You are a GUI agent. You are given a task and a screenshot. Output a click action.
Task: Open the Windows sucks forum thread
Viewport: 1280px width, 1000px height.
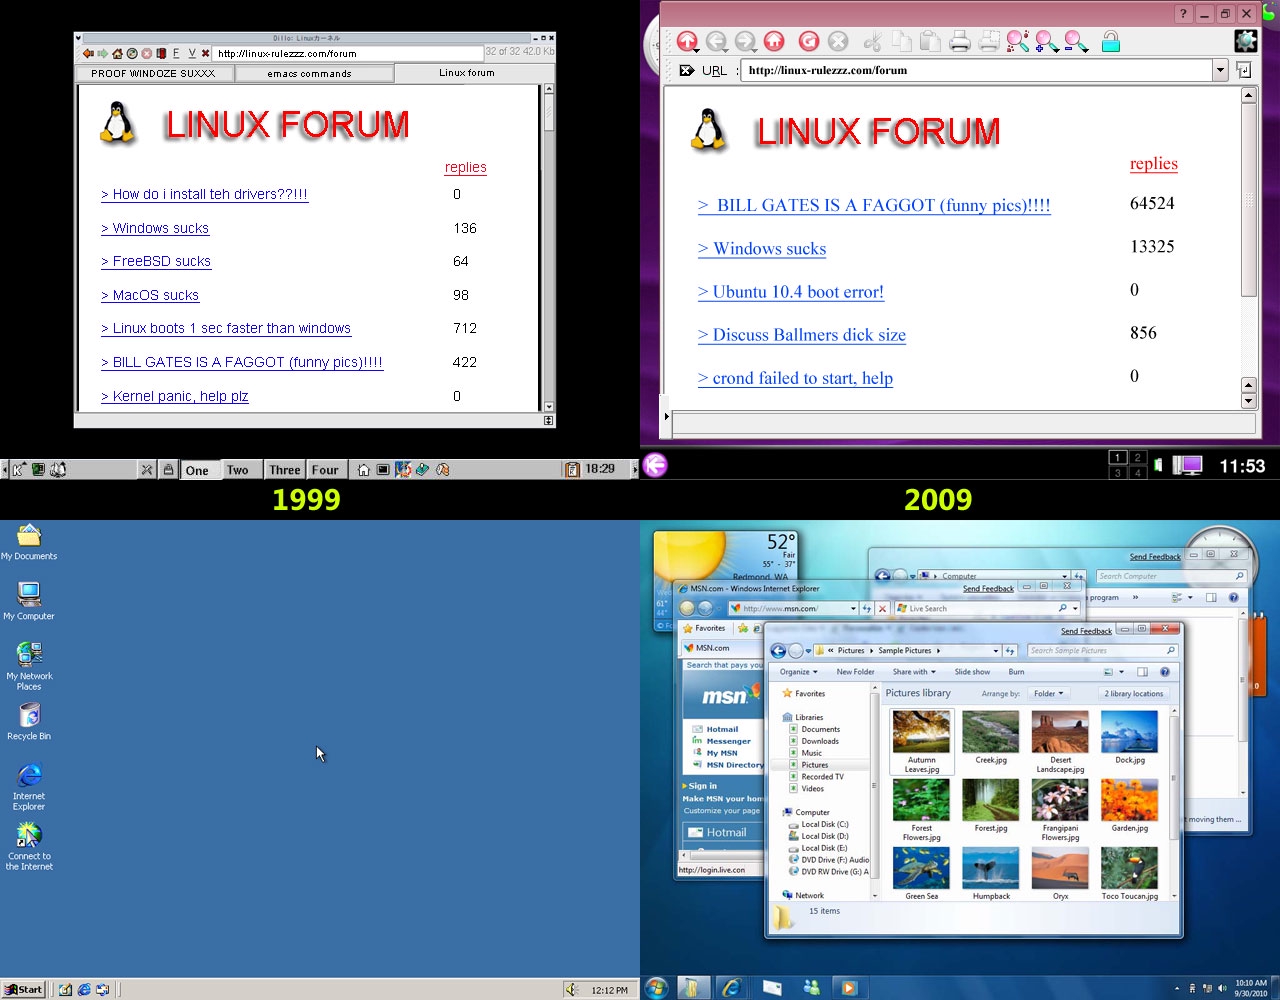(x=762, y=248)
